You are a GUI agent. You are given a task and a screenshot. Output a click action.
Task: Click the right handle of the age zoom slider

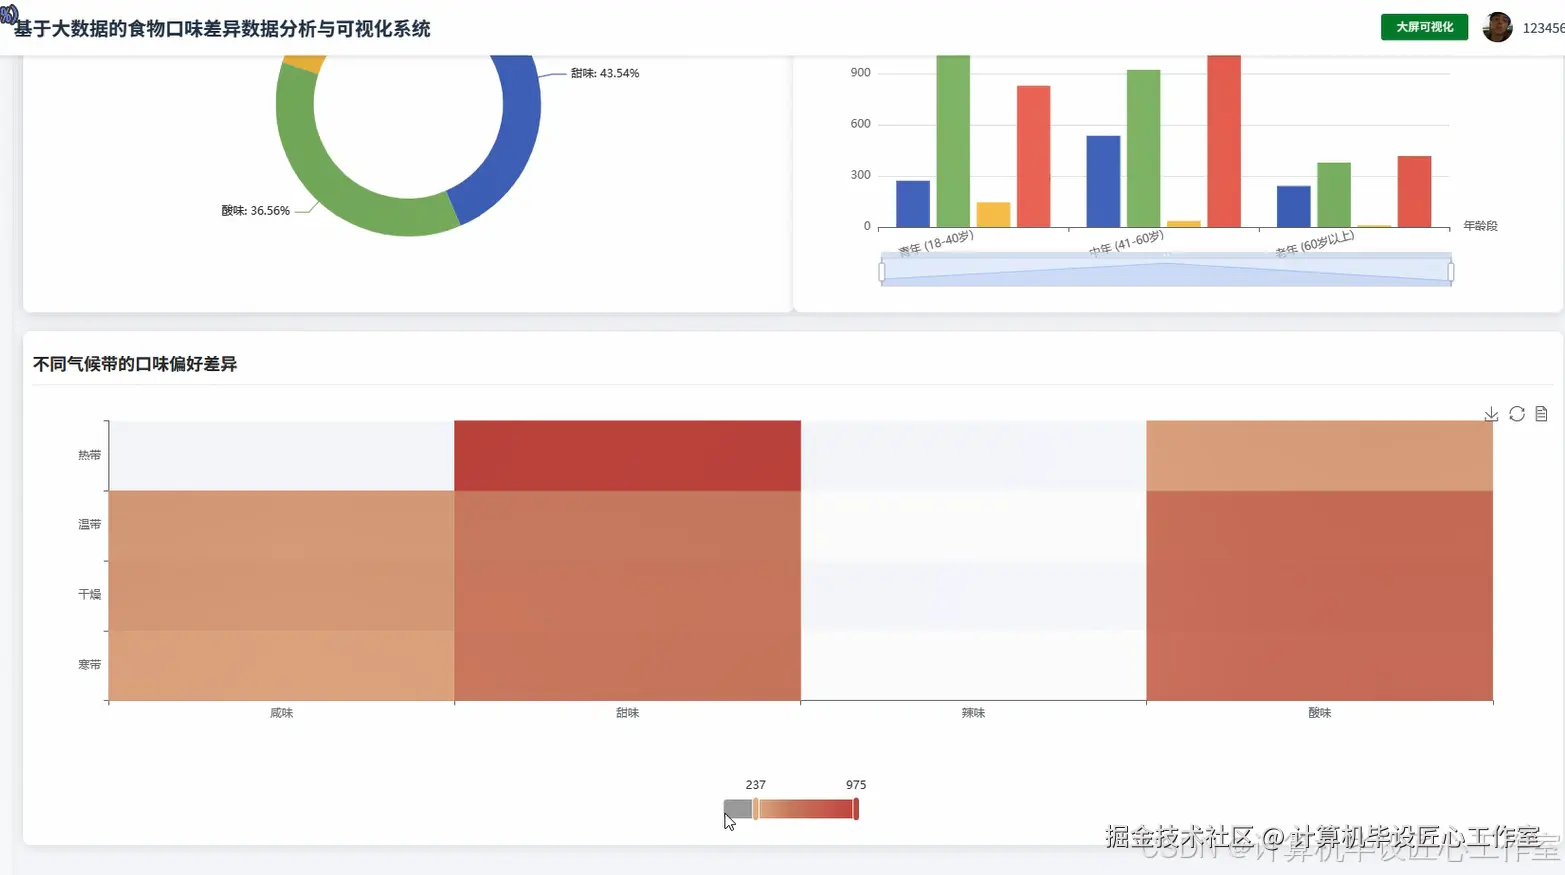(x=1451, y=271)
